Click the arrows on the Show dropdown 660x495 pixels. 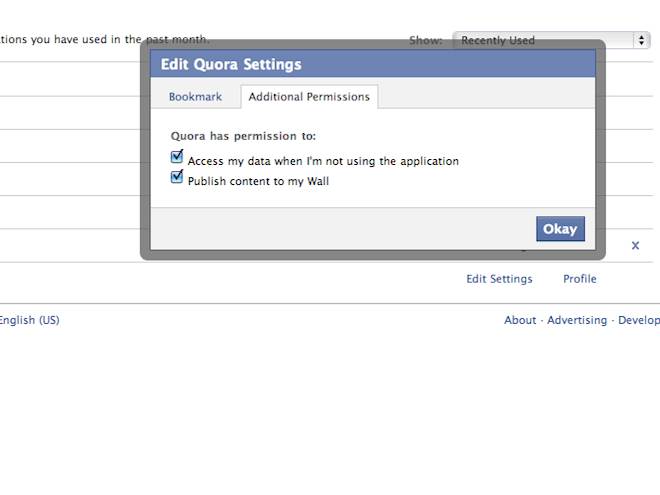point(640,40)
